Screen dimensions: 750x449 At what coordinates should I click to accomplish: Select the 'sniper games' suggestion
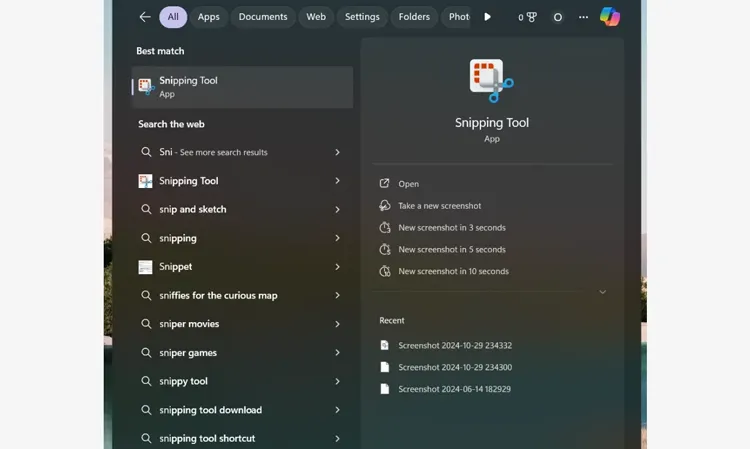point(243,353)
